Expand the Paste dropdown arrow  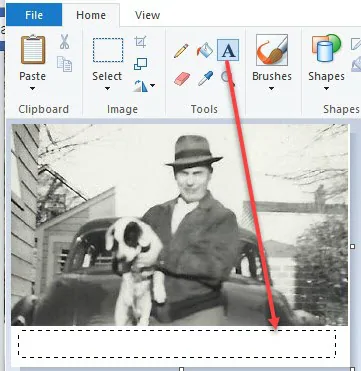click(x=32, y=89)
